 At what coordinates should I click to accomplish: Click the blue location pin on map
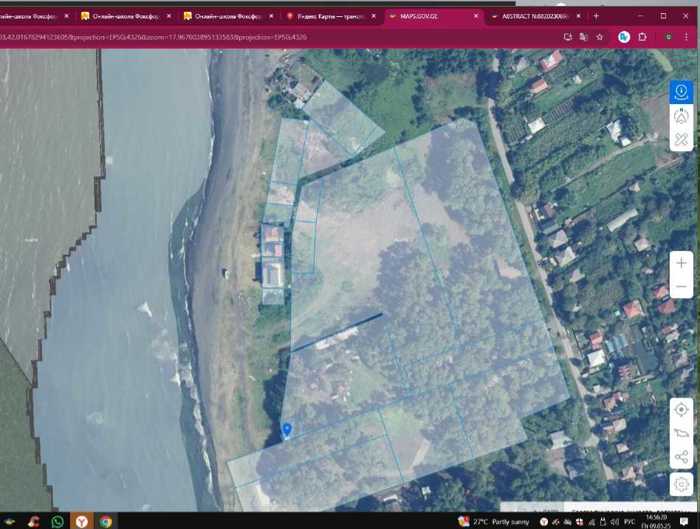tap(287, 429)
